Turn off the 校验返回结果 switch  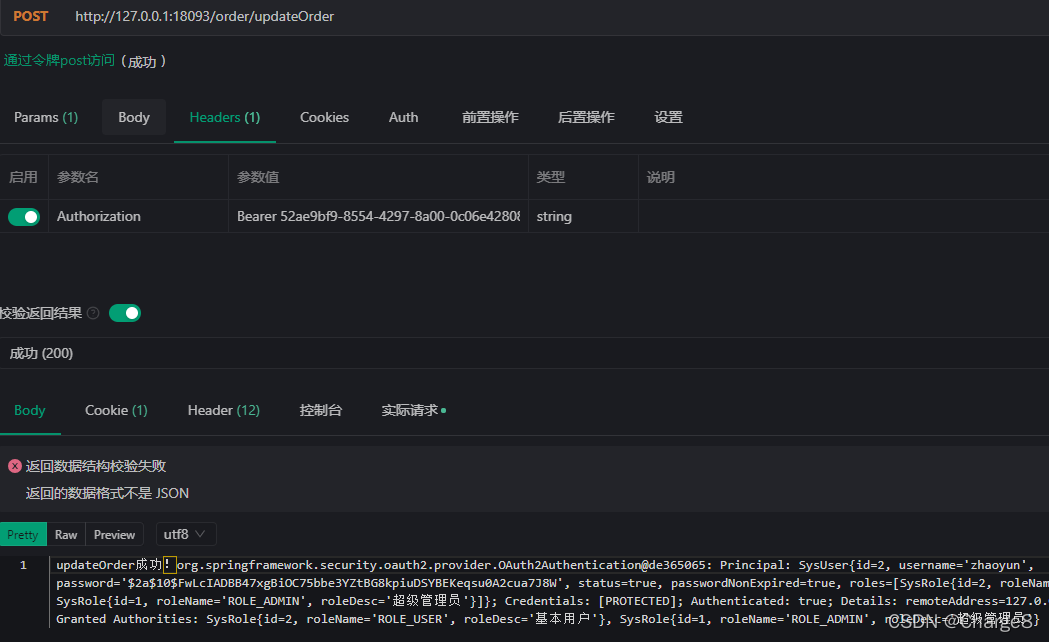[x=125, y=313]
